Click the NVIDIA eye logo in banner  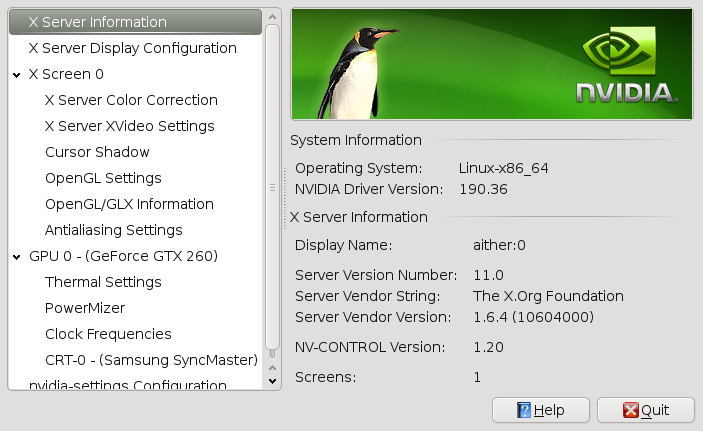620,50
